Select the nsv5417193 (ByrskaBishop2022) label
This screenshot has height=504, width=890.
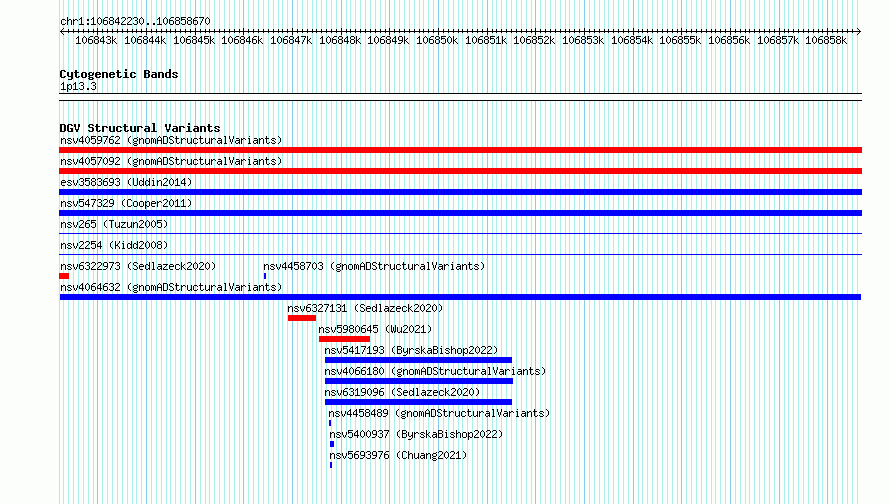[x=411, y=350]
